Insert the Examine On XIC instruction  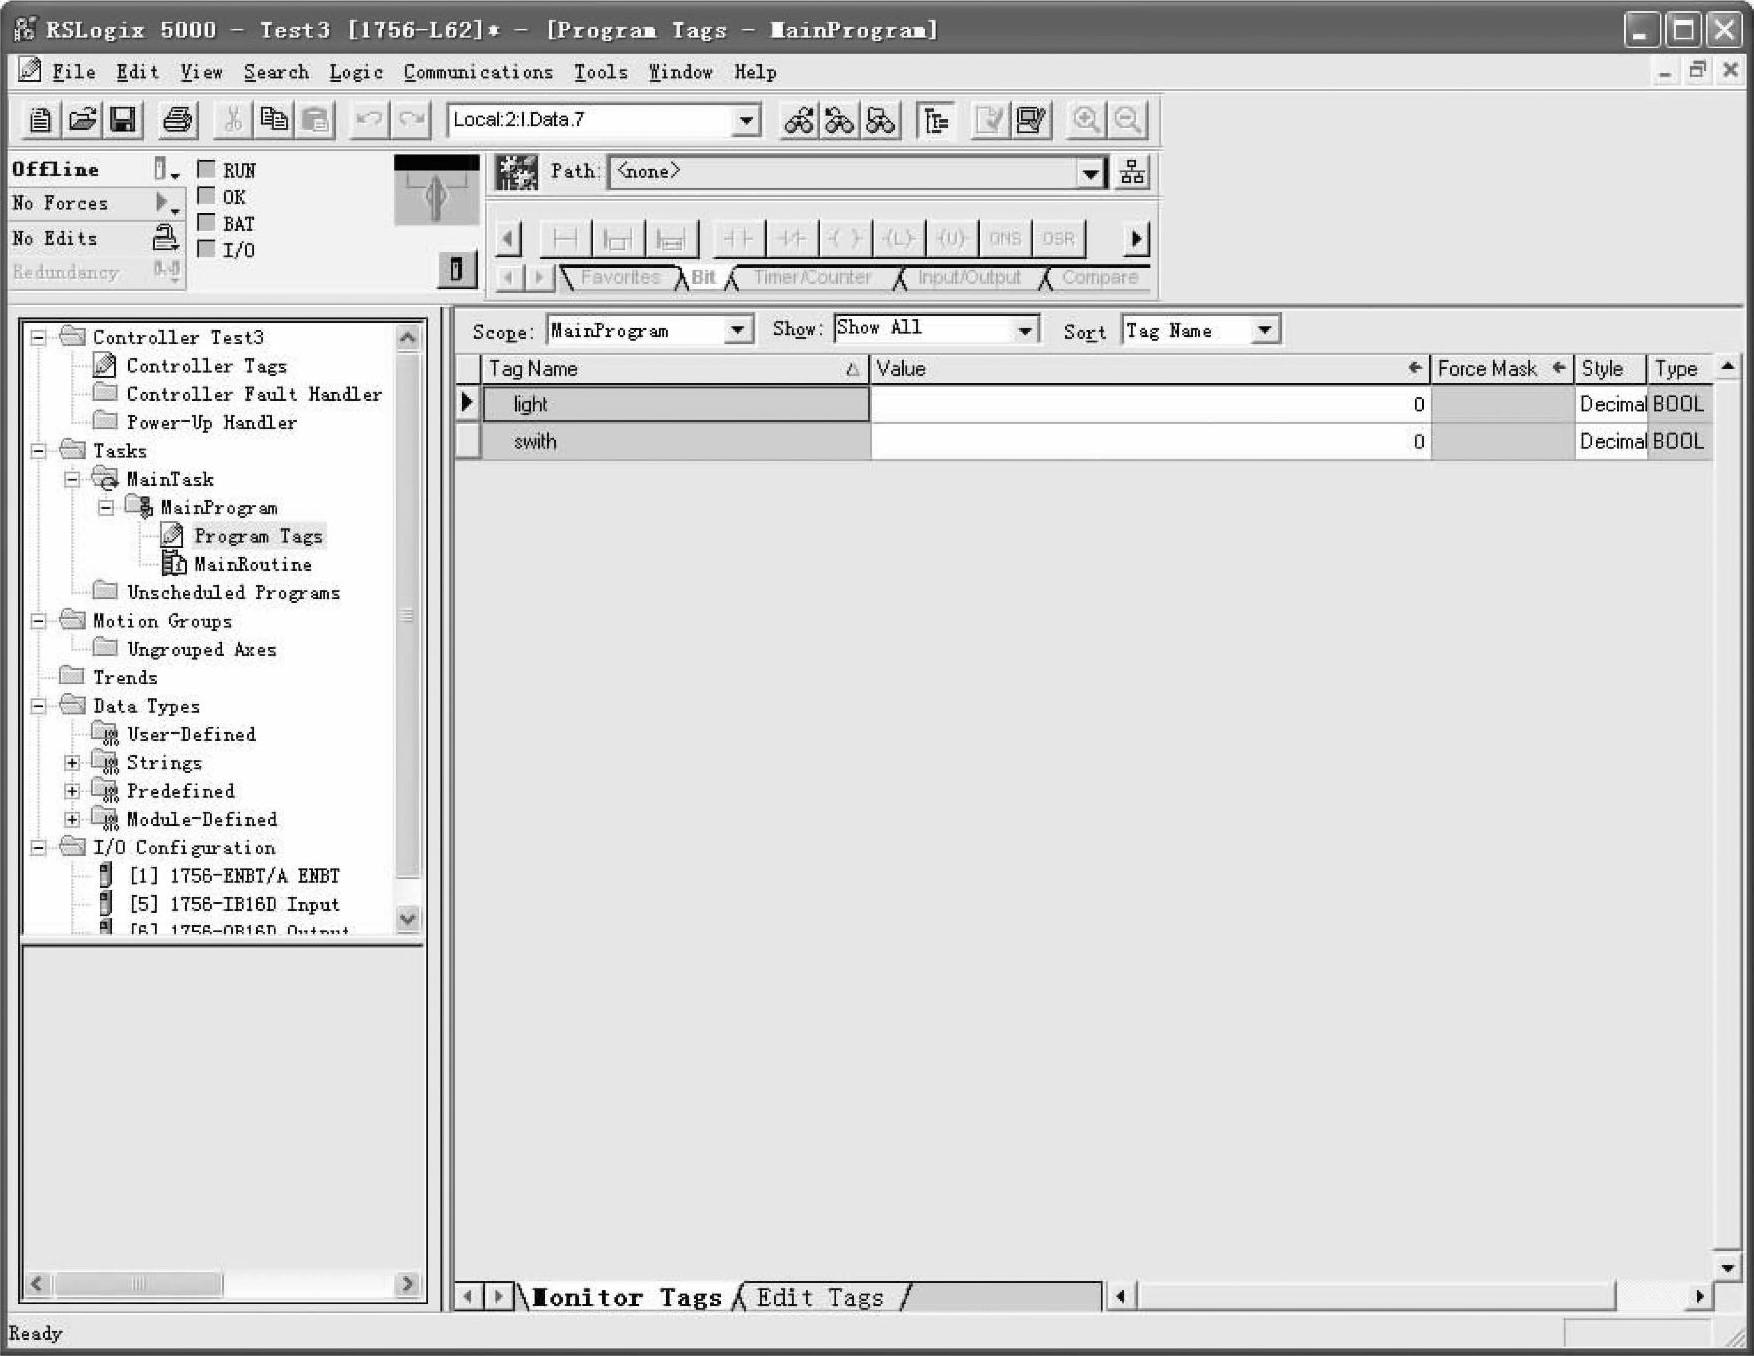(x=738, y=239)
